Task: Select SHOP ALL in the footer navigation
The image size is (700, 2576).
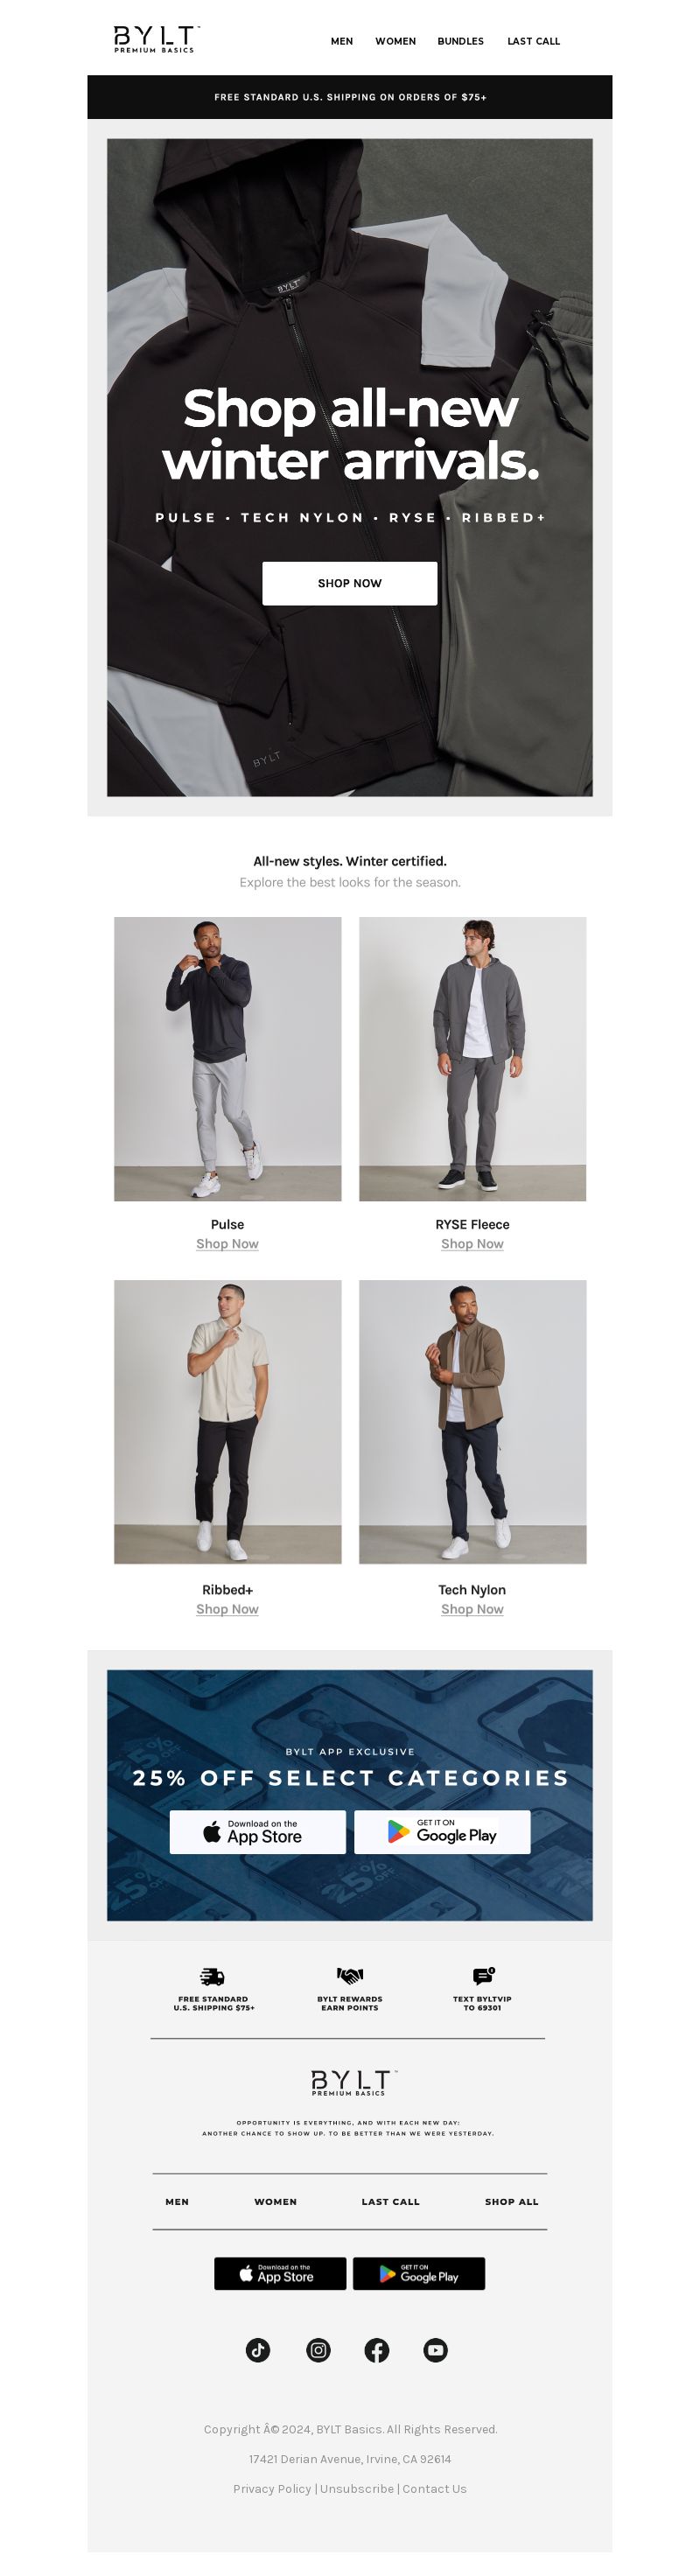Action: point(511,2201)
